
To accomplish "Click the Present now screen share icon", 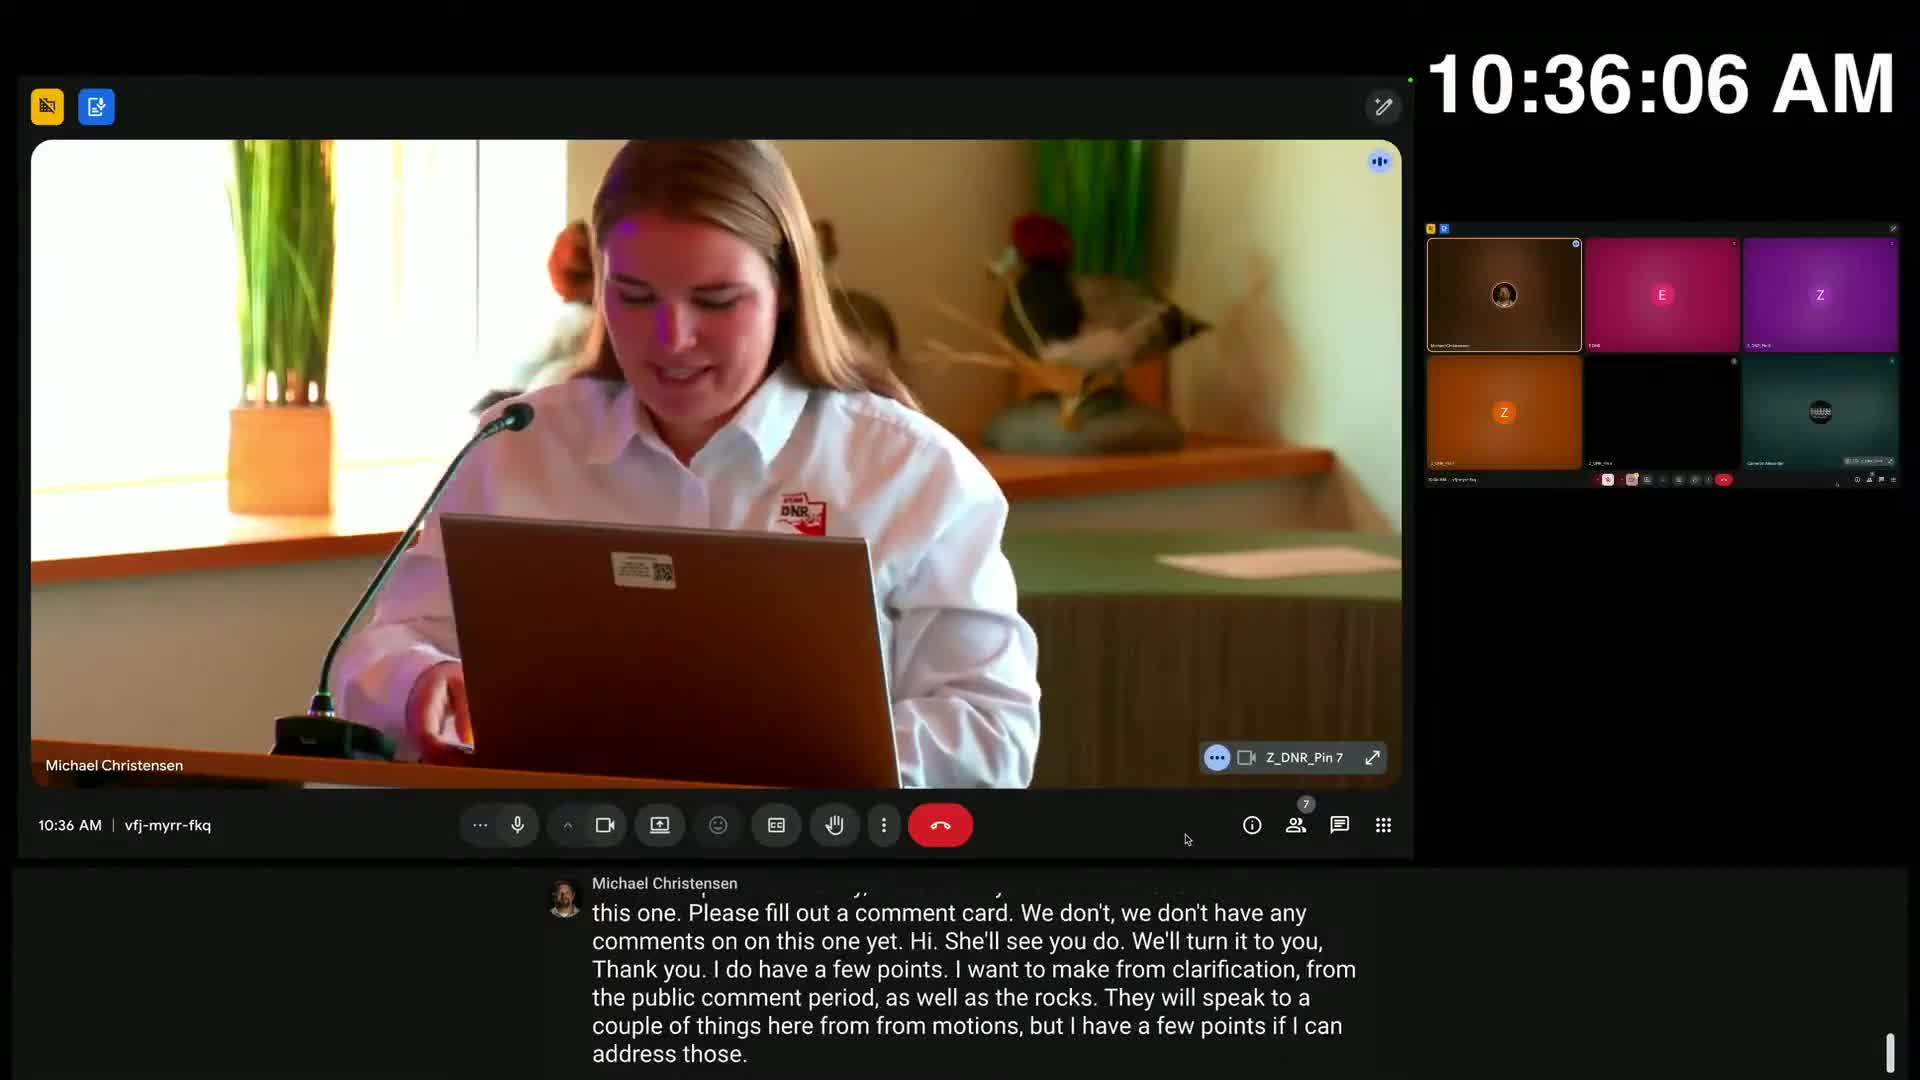I will click(660, 825).
